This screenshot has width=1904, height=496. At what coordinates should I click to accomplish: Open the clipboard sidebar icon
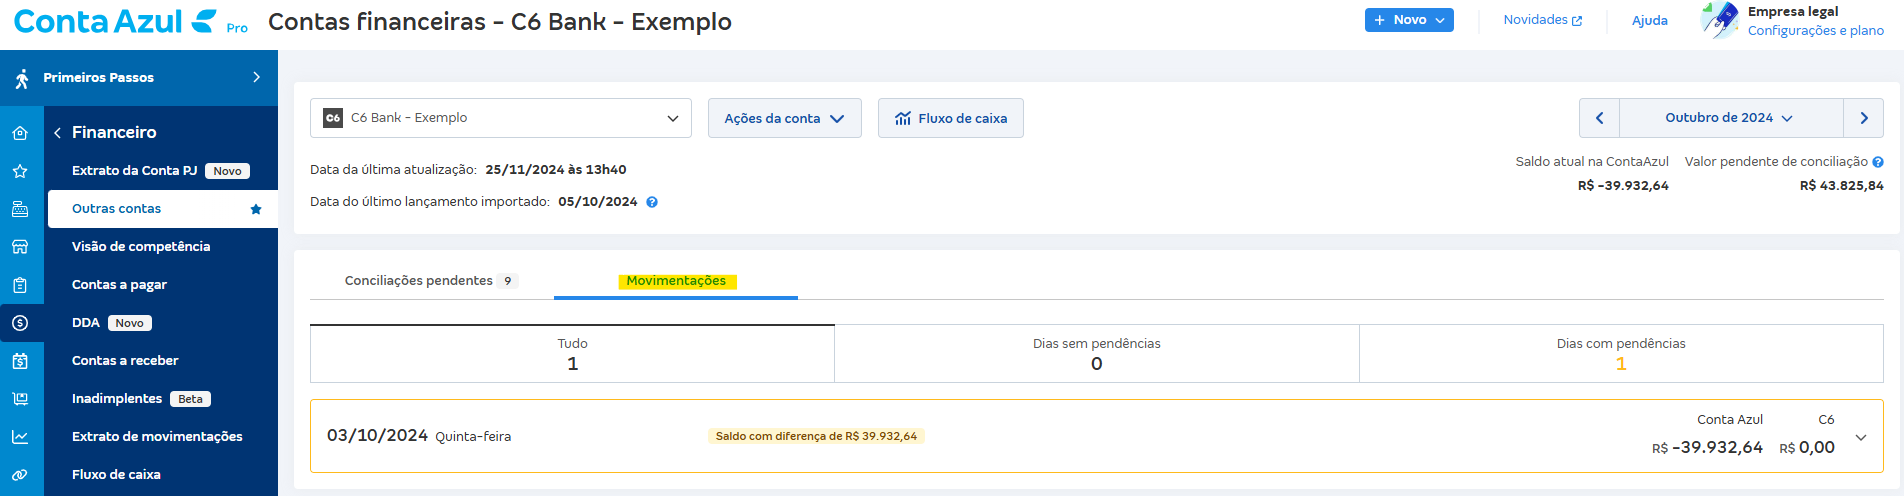coord(20,285)
